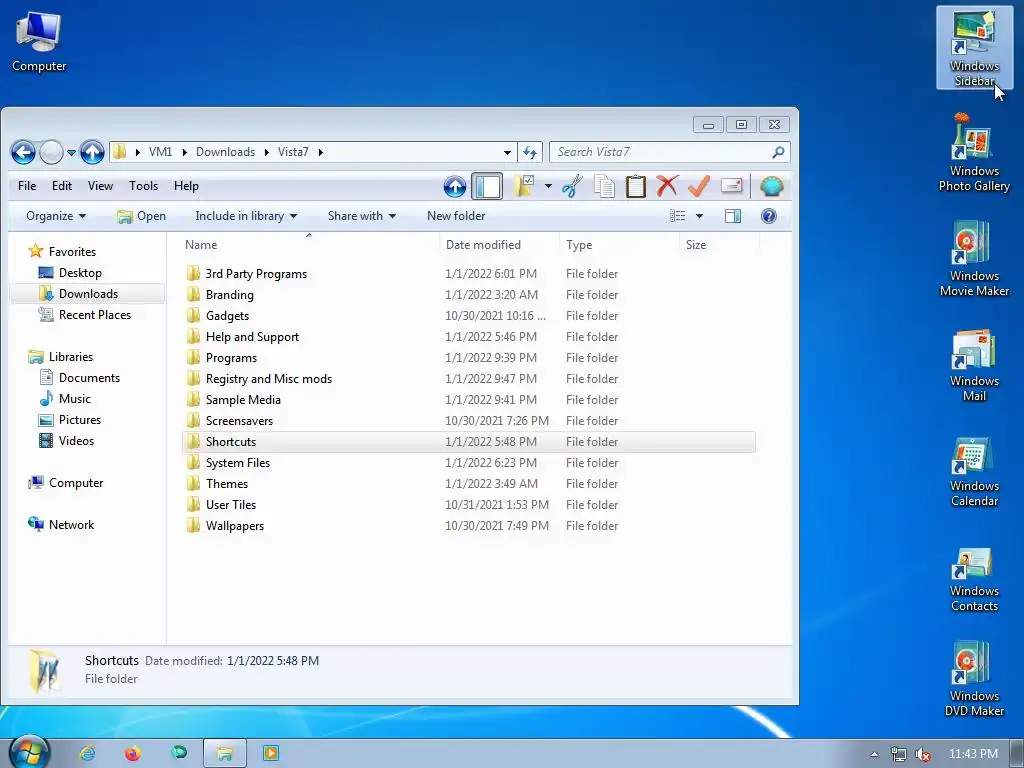Select Computer in the navigation pane
This screenshot has height=768, width=1024.
click(66, 483)
